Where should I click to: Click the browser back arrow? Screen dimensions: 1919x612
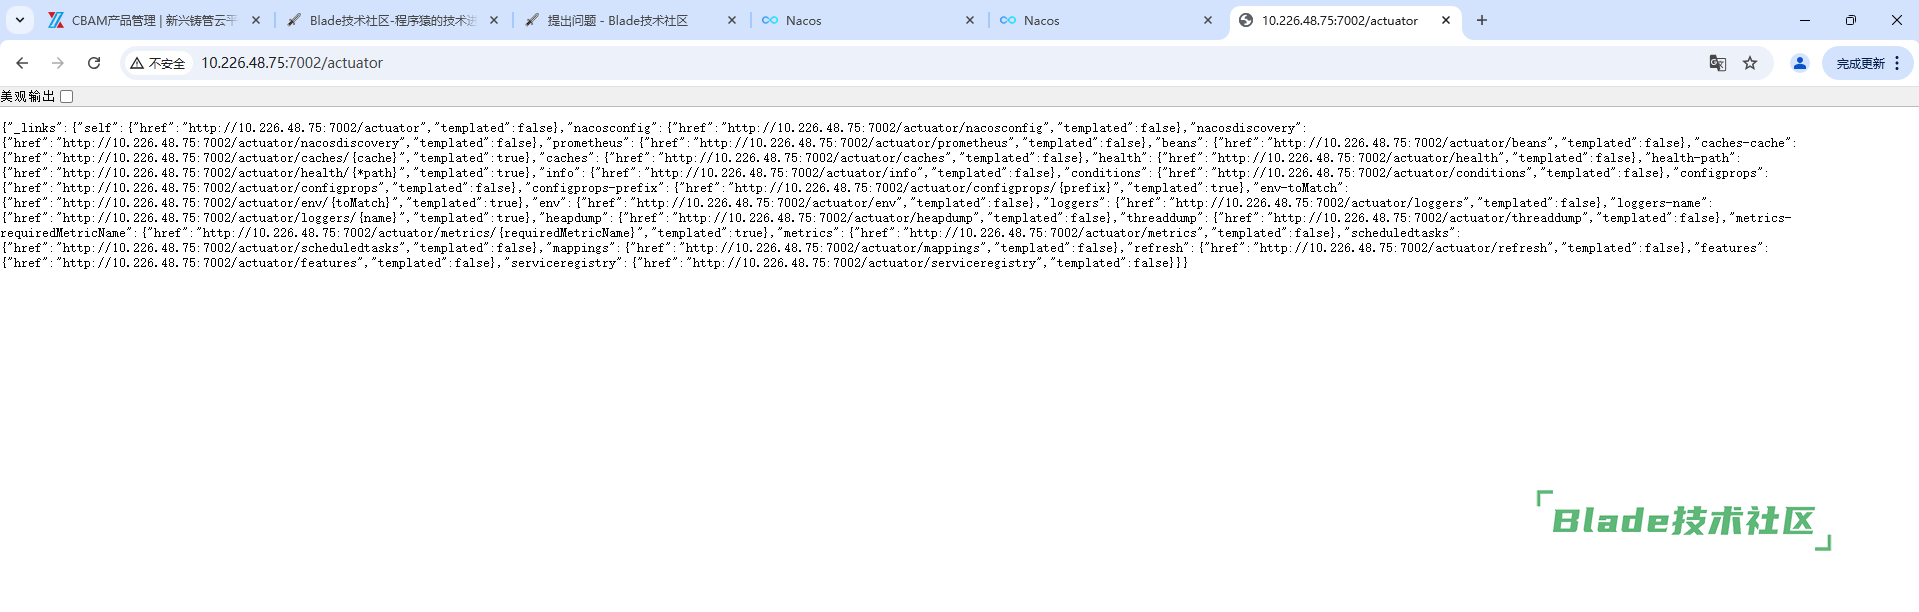click(x=22, y=63)
